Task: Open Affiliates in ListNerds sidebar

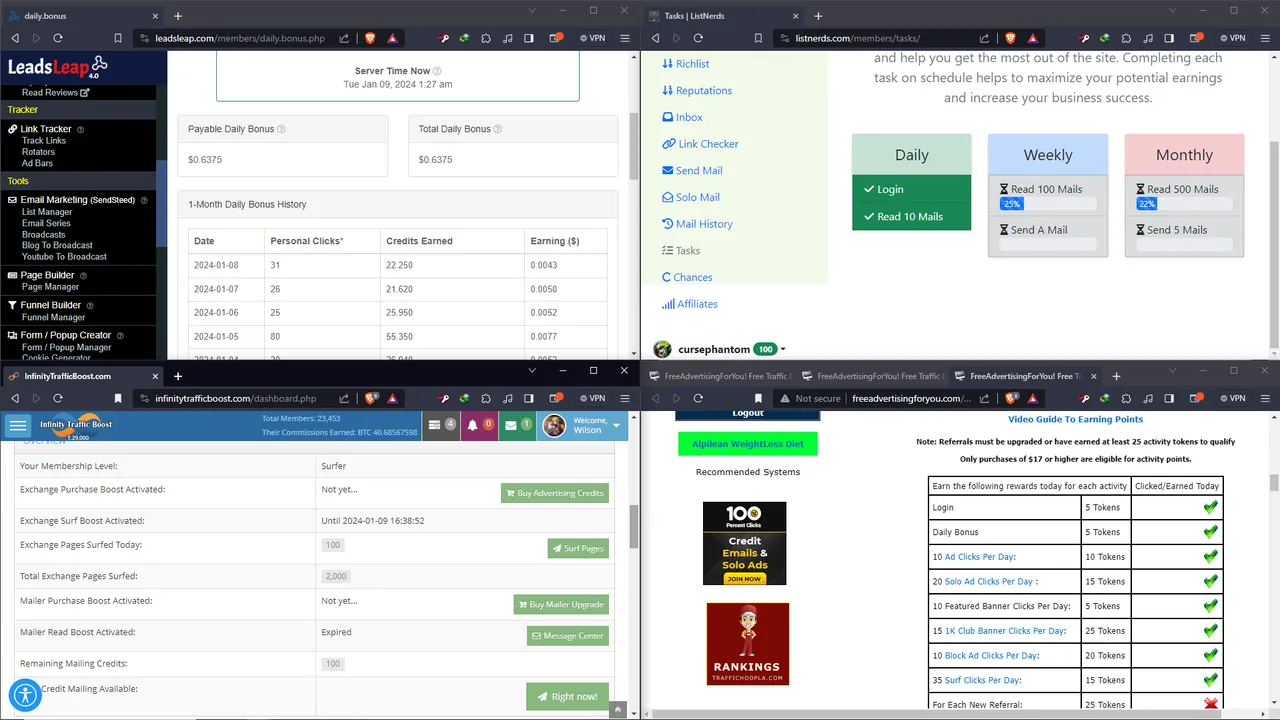Action: tap(689, 304)
